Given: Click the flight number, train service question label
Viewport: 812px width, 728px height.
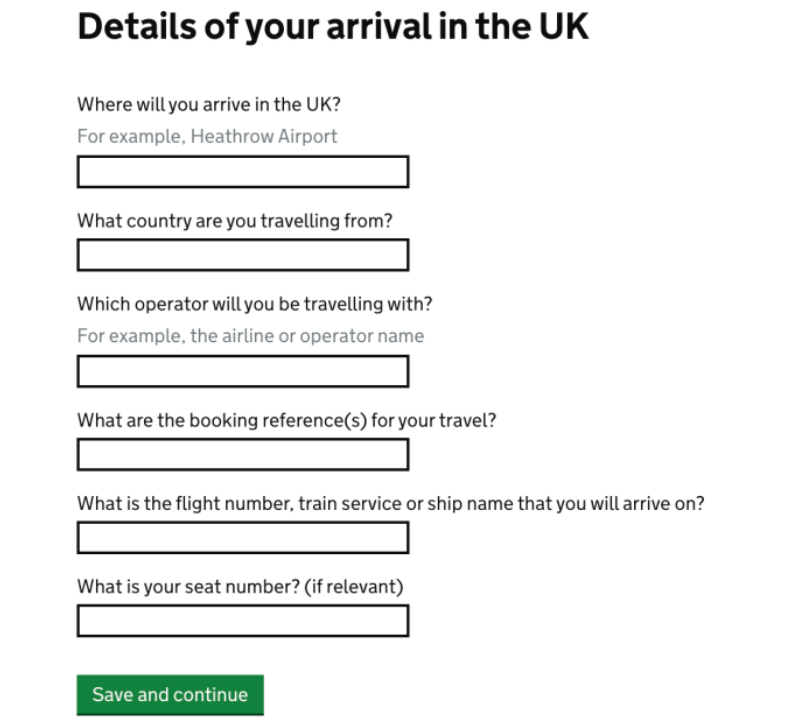Looking at the screenshot, I should tap(390, 503).
